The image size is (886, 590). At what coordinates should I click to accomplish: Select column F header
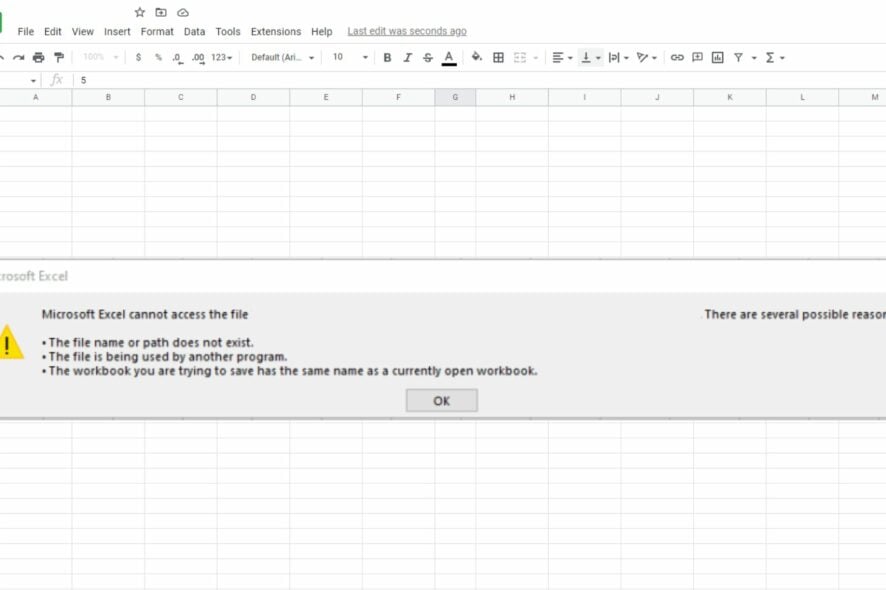[x=398, y=97]
